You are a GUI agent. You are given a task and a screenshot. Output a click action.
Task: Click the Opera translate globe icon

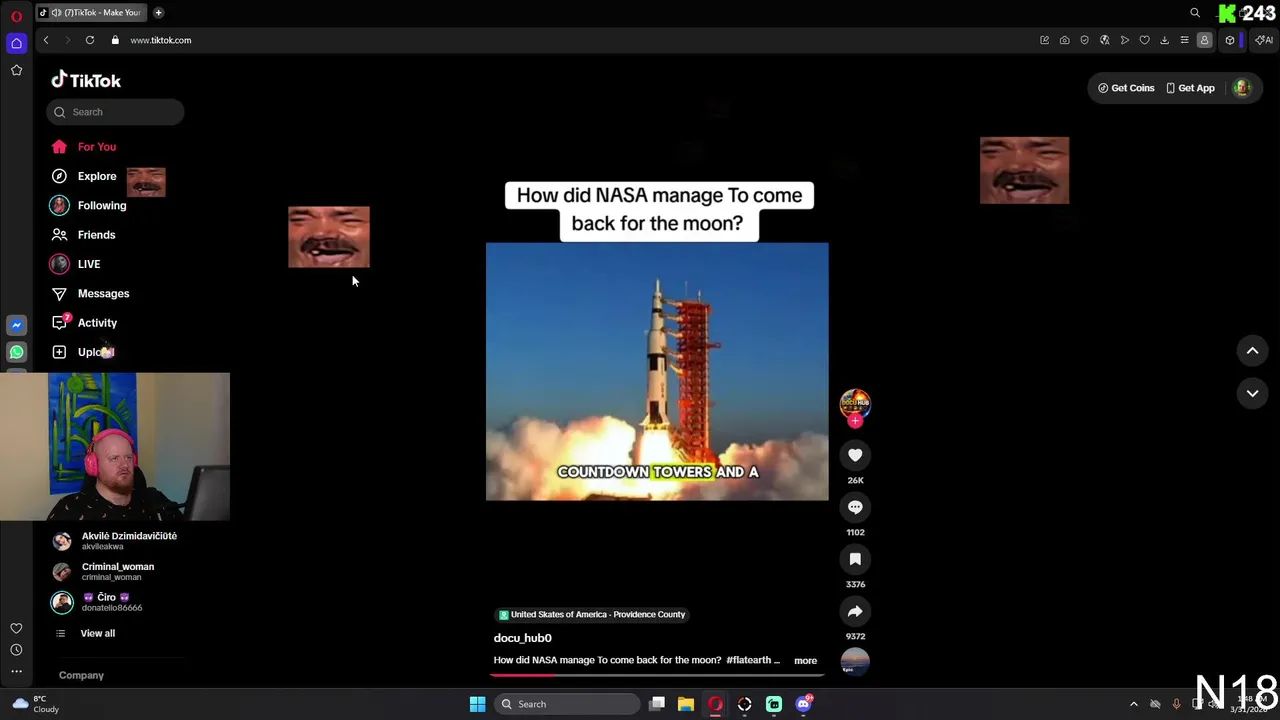coord(1104,40)
